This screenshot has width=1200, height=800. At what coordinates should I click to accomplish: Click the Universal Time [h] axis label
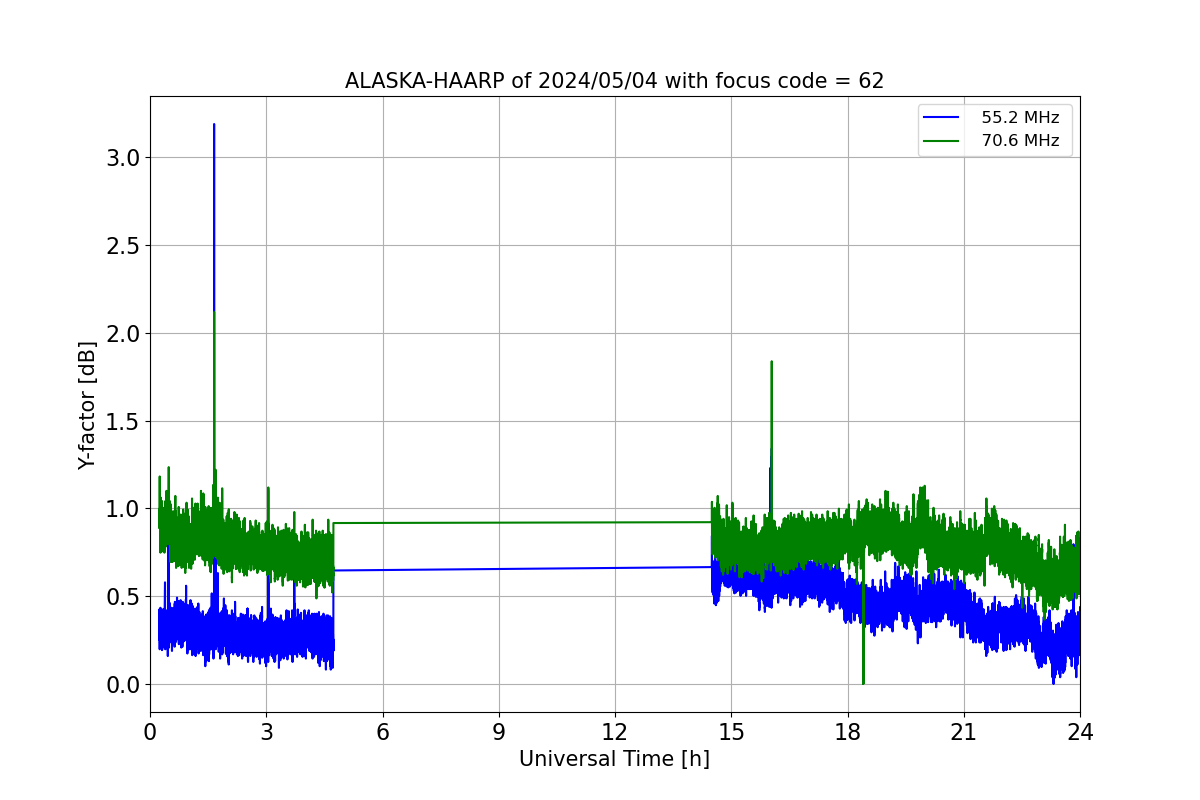point(614,759)
